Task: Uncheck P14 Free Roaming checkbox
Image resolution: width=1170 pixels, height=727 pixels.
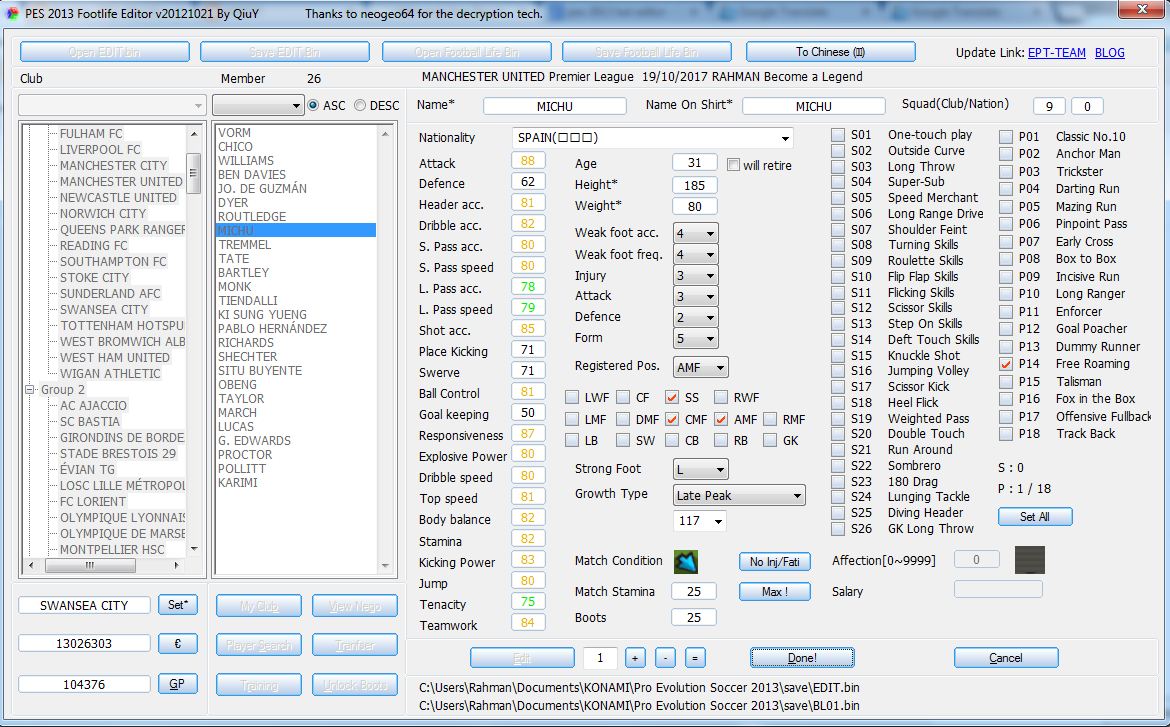Action: 1006,364
